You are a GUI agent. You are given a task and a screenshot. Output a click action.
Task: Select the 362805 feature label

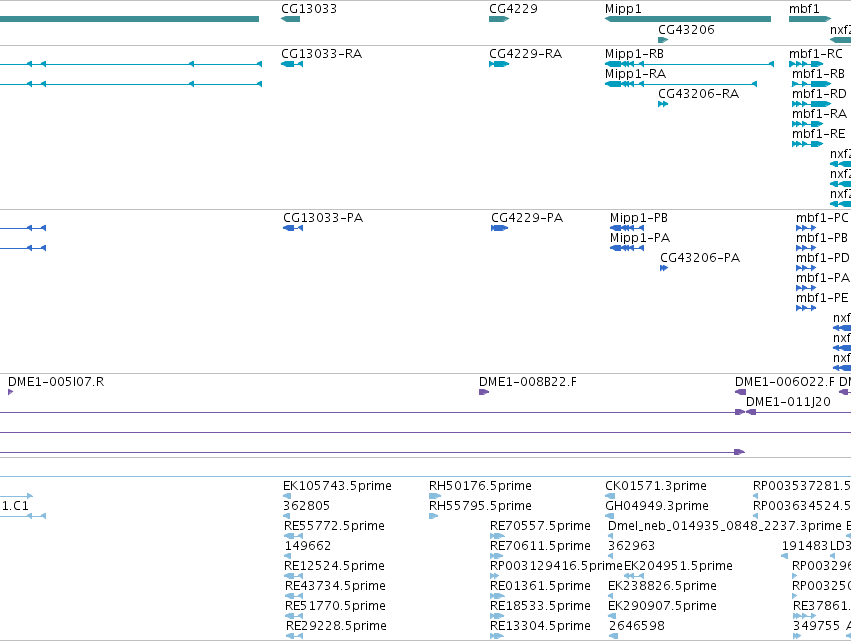coord(306,506)
